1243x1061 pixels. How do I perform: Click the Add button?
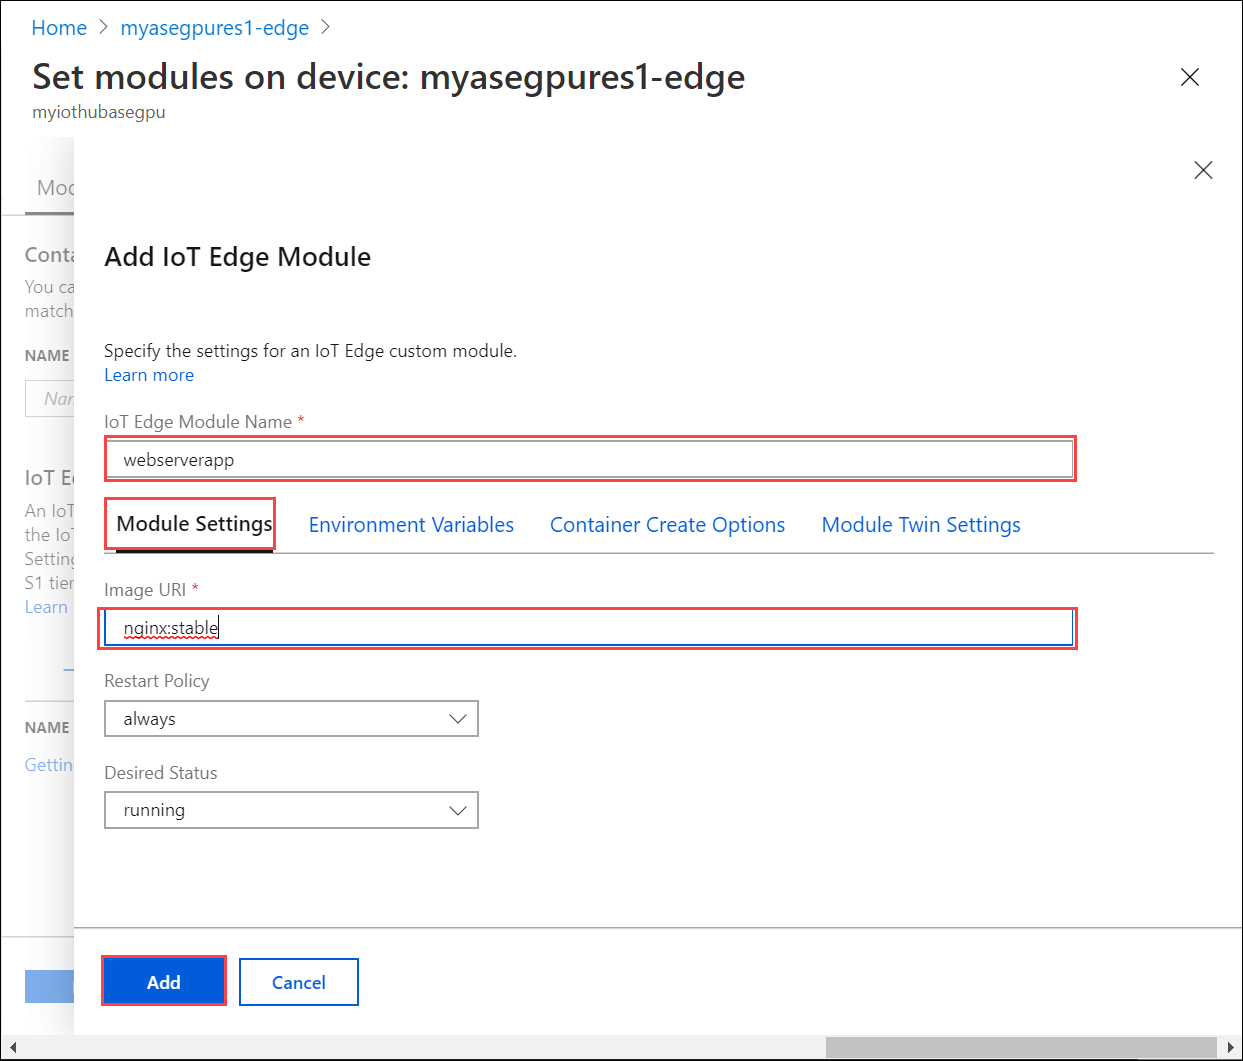[163, 981]
